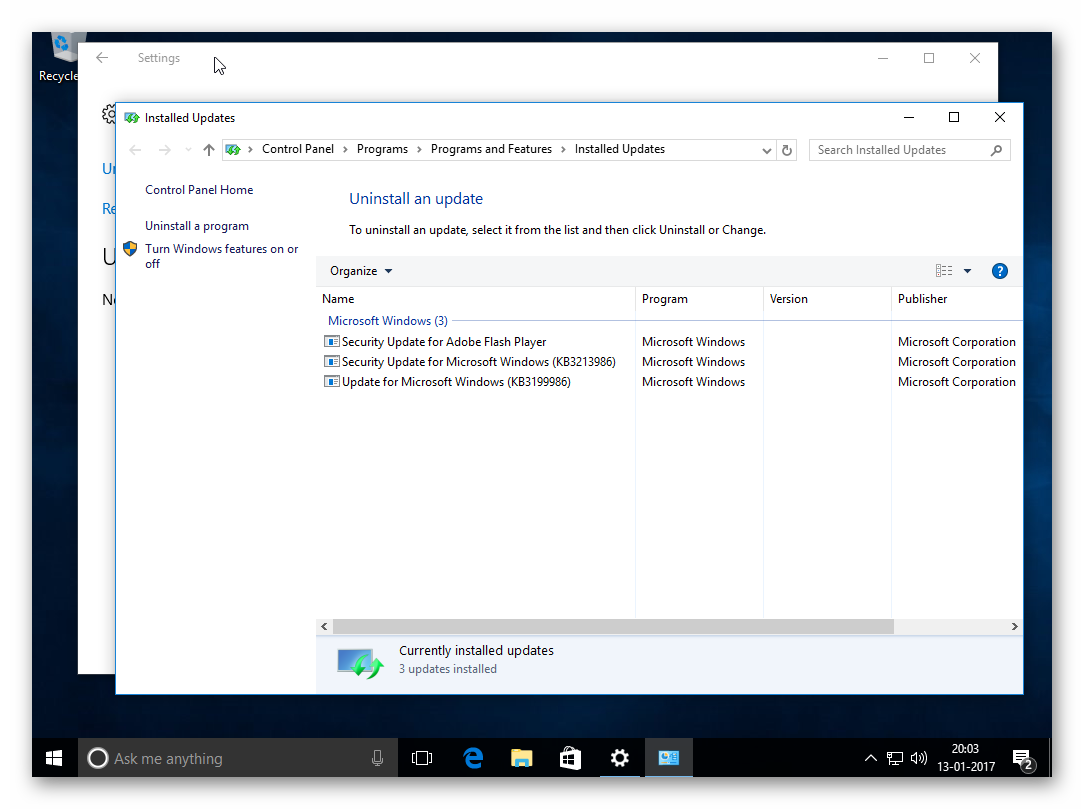
Task: Show hidden tray icons chevron
Action: (x=871, y=759)
